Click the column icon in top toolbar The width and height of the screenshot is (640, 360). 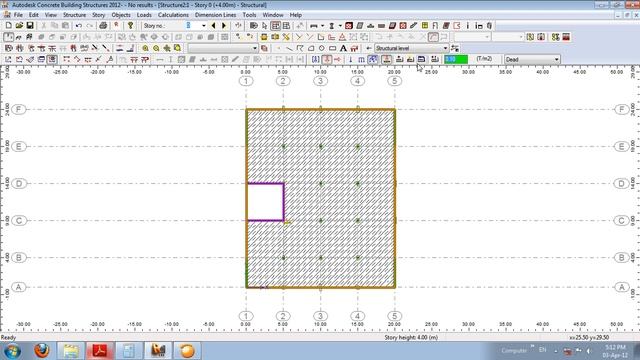332,26
